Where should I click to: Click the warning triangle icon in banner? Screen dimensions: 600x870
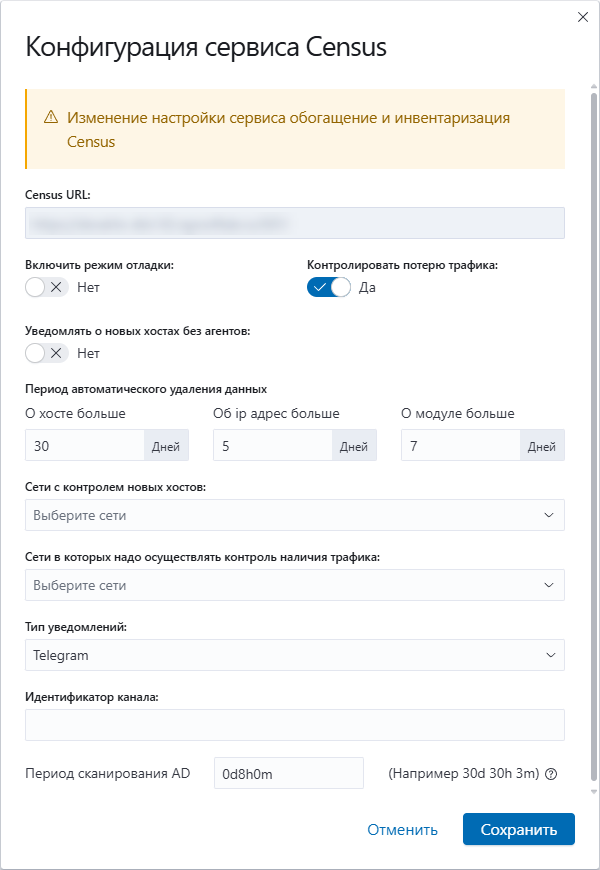click(x=51, y=117)
